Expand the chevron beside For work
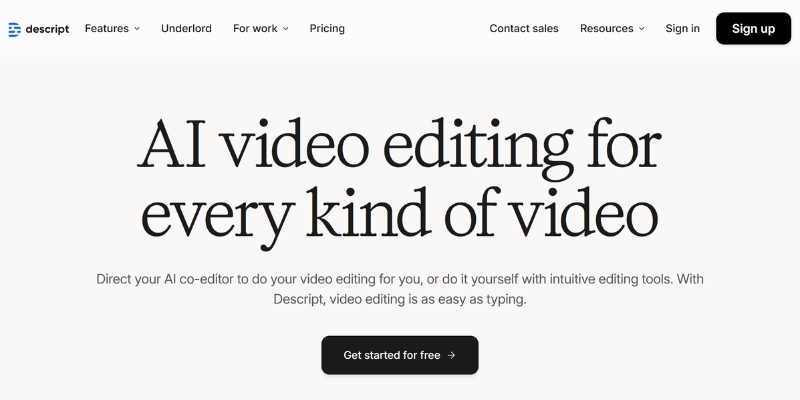Image resolution: width=800 pixels, height=400 pixels. (x=285, y=29)
